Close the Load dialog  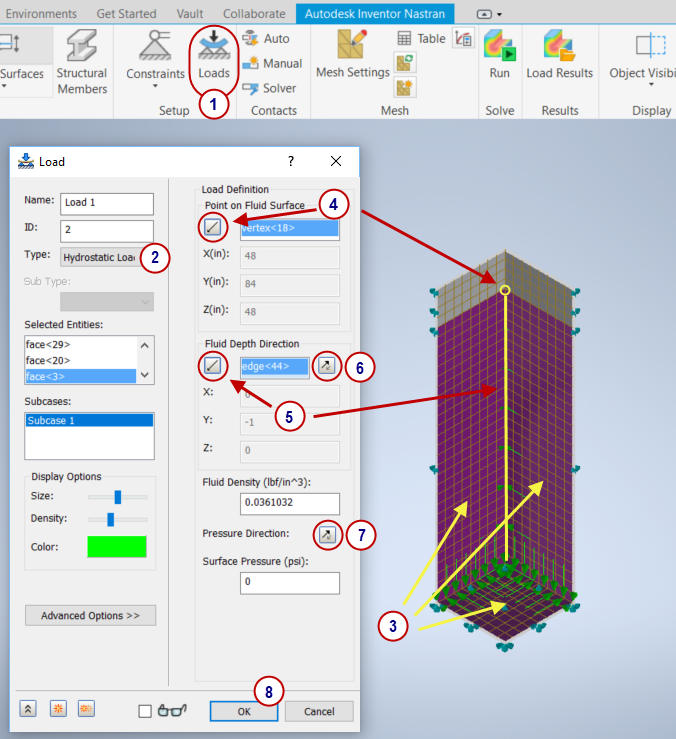point(336,161)
